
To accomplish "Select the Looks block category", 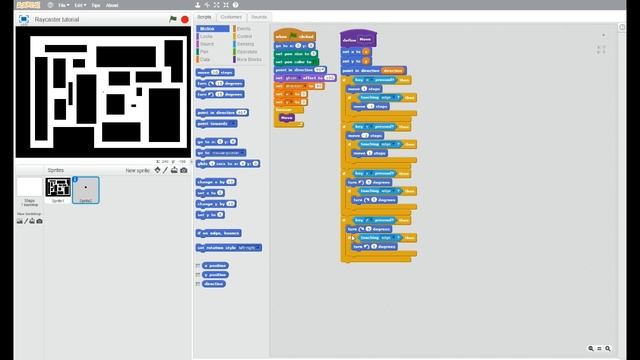I will click(x=213, y=36).
